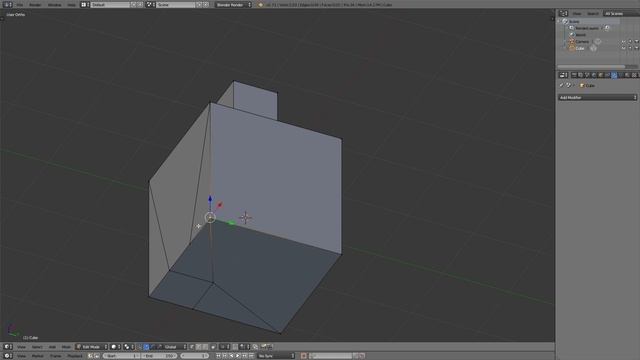Viewport: 640px width, 360px height.
Task: Toggle the auto keyframe record button
Action: 304,356
